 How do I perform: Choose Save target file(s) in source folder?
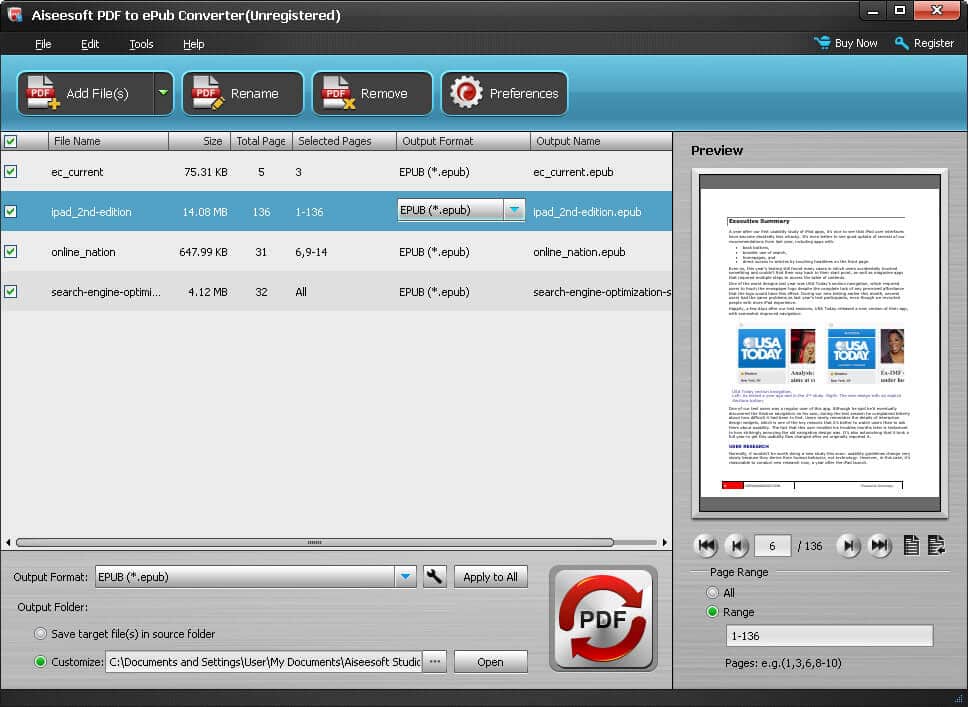pyautogui.click(x=41, y=634)
